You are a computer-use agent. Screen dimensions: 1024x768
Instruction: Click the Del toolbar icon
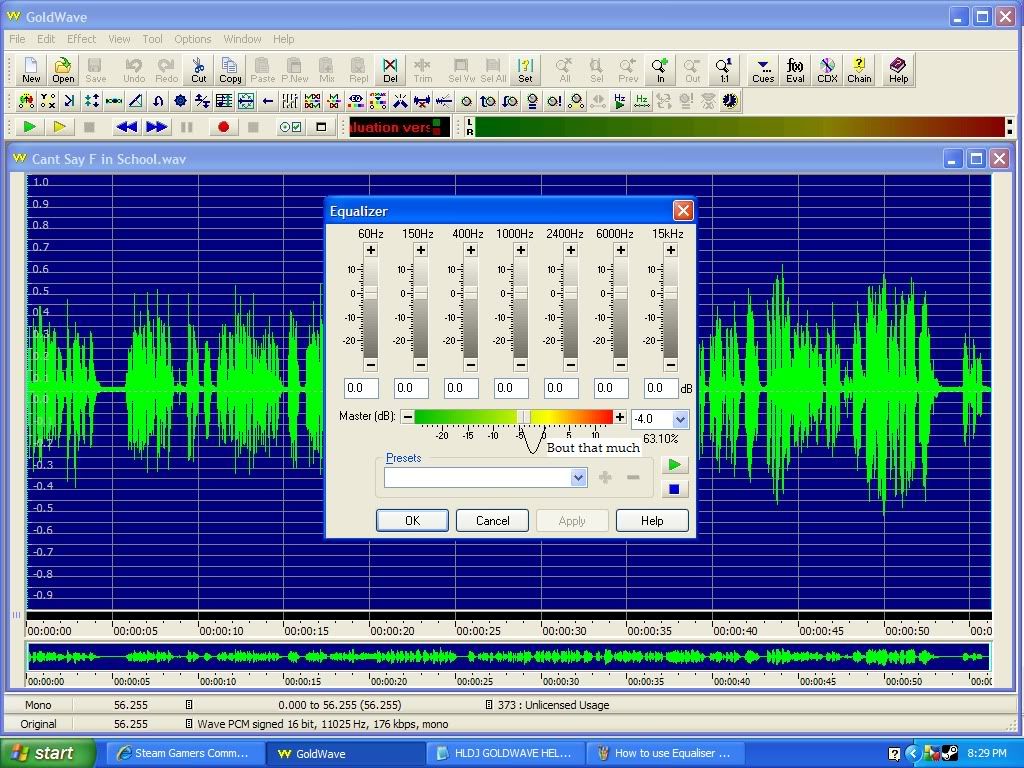pos(390,70)
